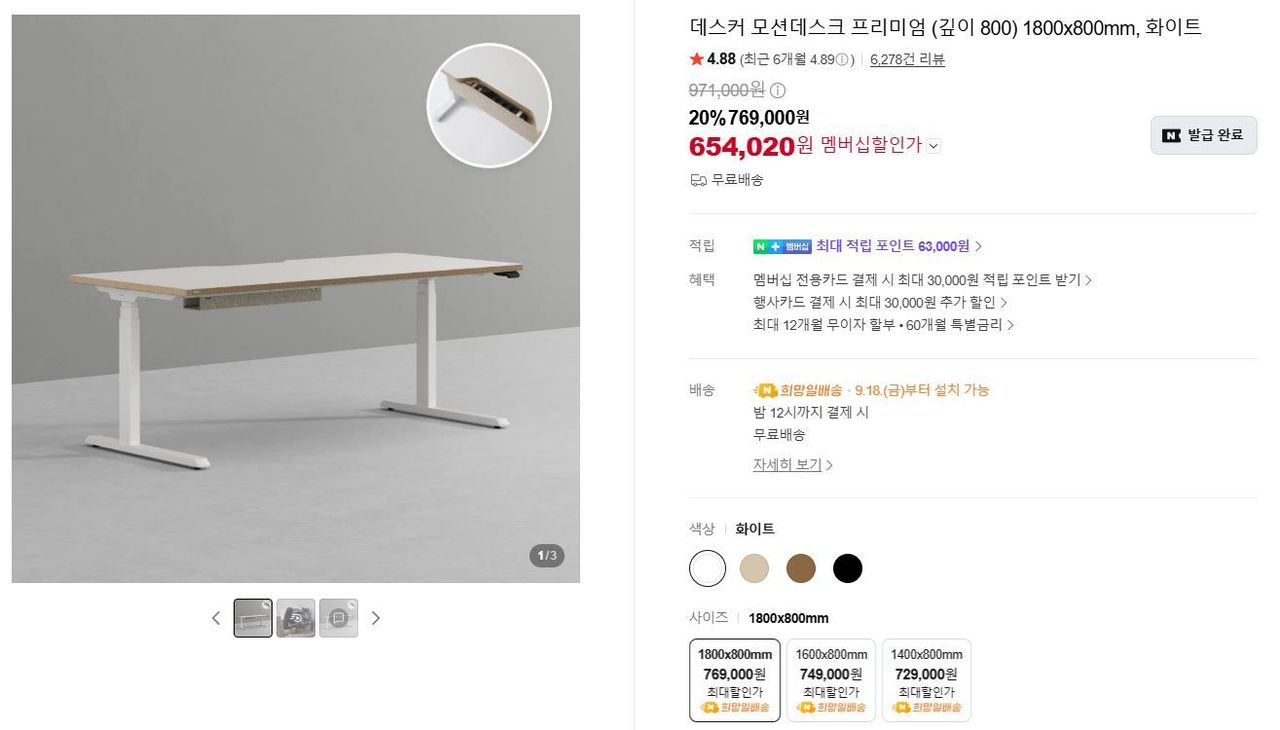
Task: Click the info icon next to 4.89 rating
Action: click(842, 60)
